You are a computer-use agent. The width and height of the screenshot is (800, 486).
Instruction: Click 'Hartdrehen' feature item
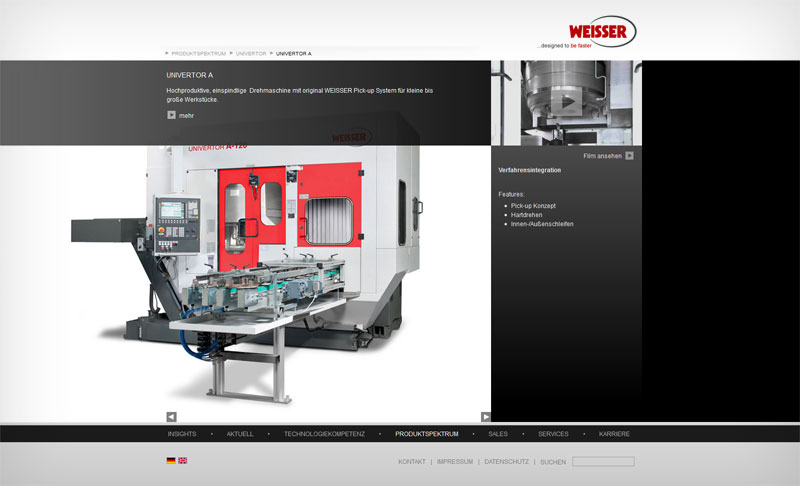click(x=527, y=215)
